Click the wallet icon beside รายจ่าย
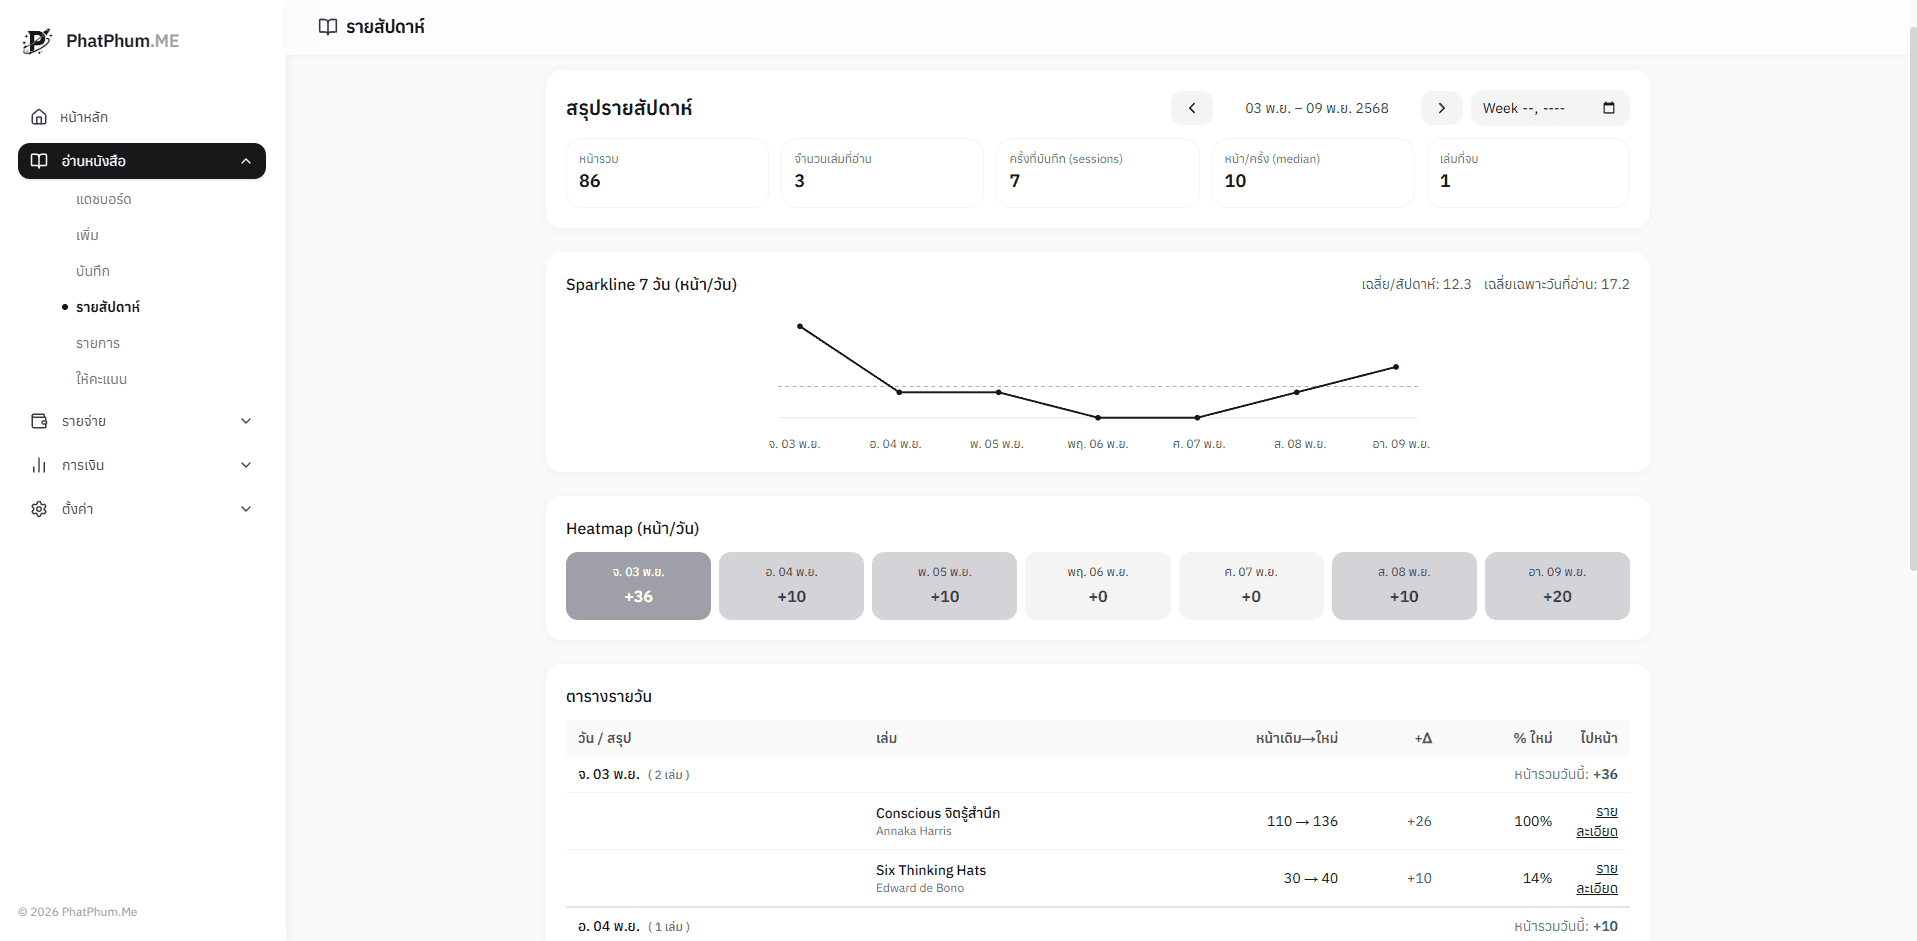 tap(39, 421)
